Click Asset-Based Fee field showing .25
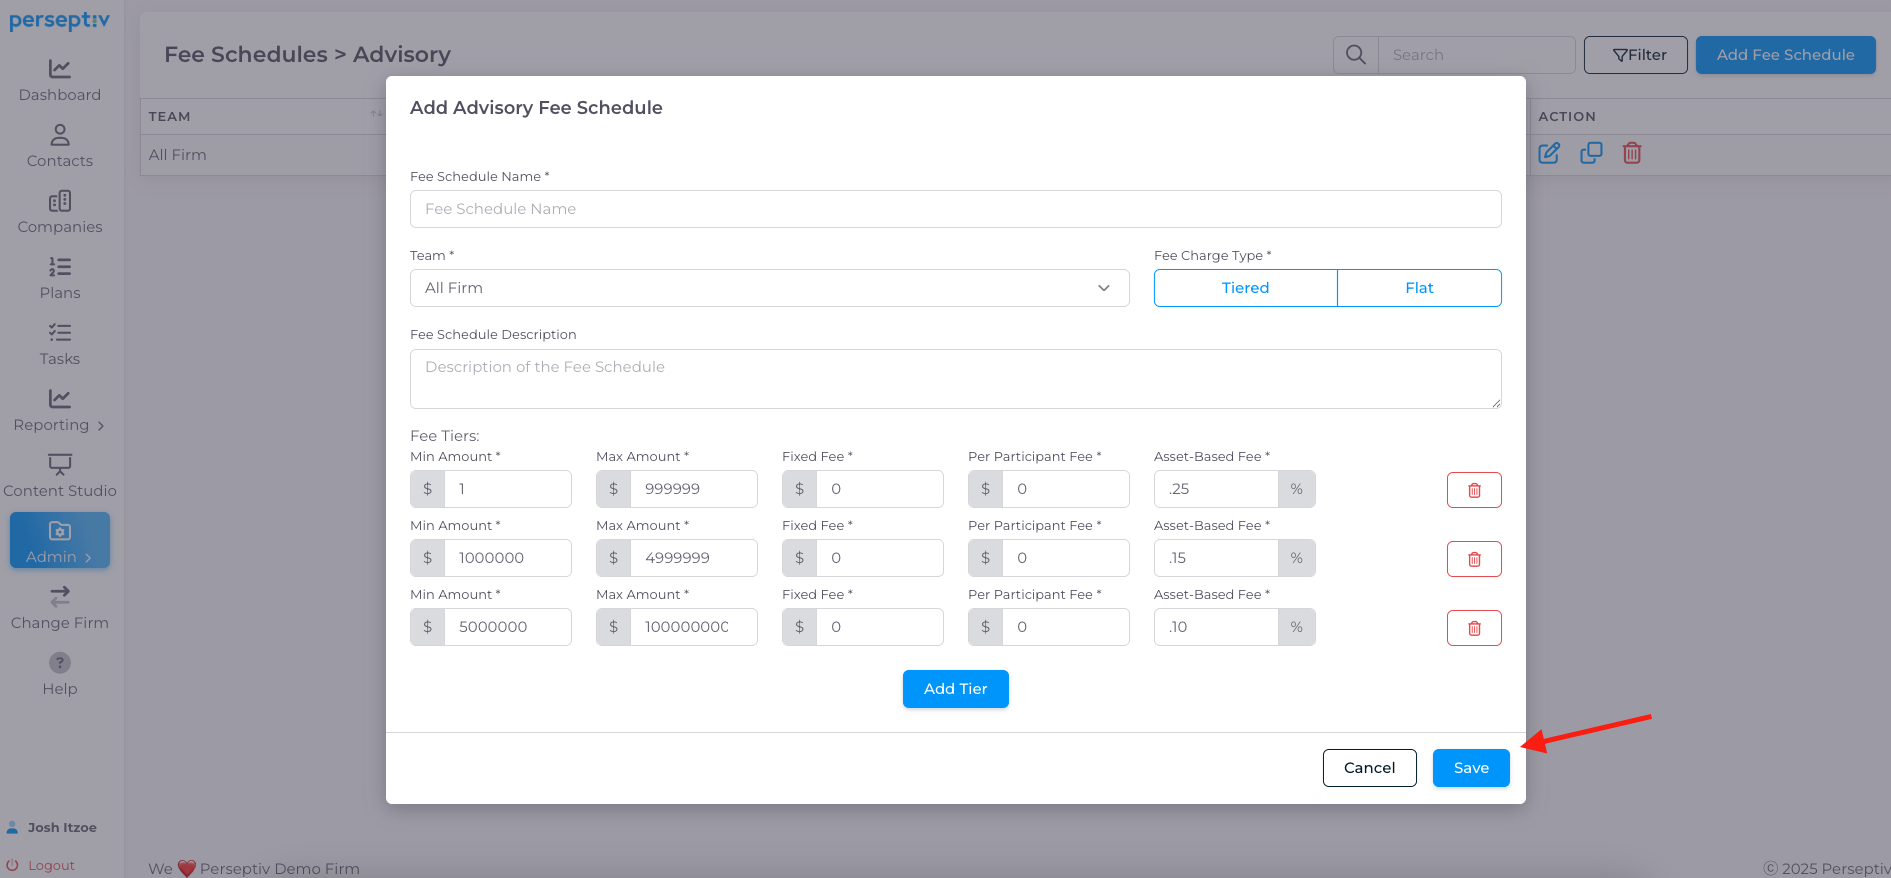 pyautogui.click(x=1216, y=489)
